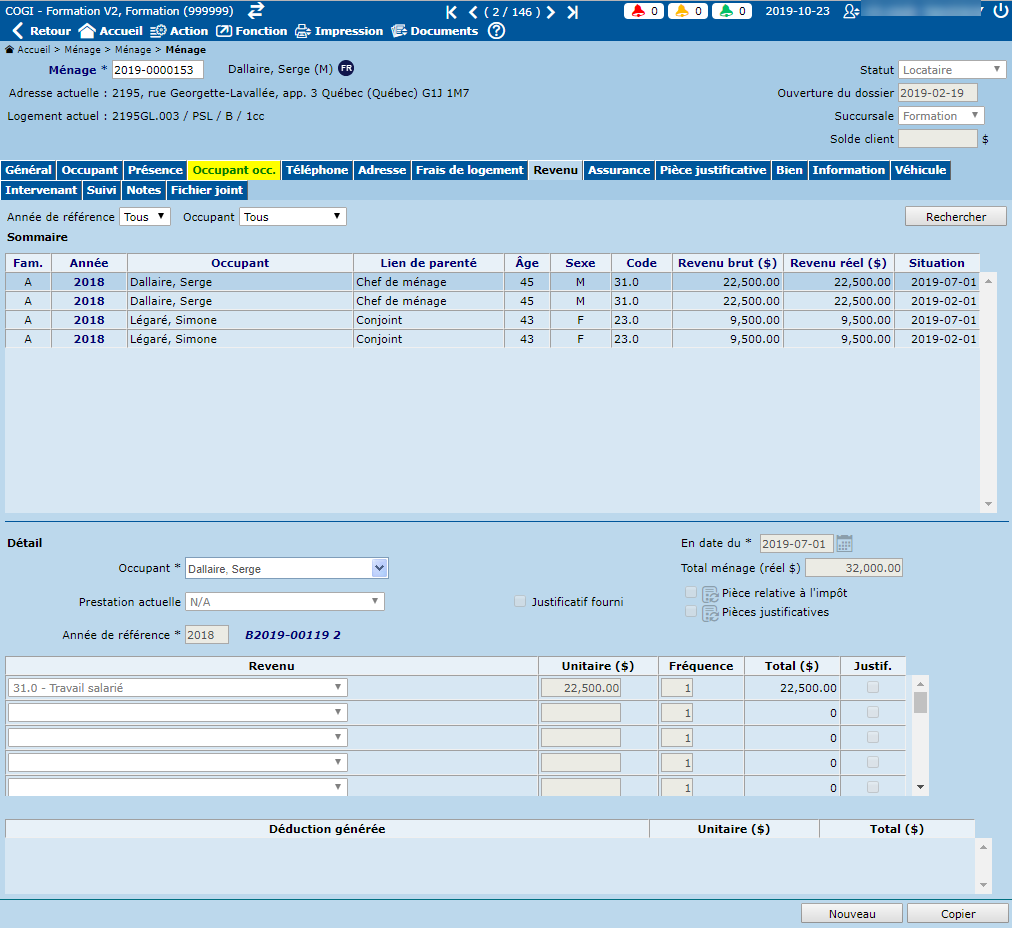The height and width of the screenshot is (928, 1012).
Task: Open the Pièce justificative tab
Action: click(714, 170)
